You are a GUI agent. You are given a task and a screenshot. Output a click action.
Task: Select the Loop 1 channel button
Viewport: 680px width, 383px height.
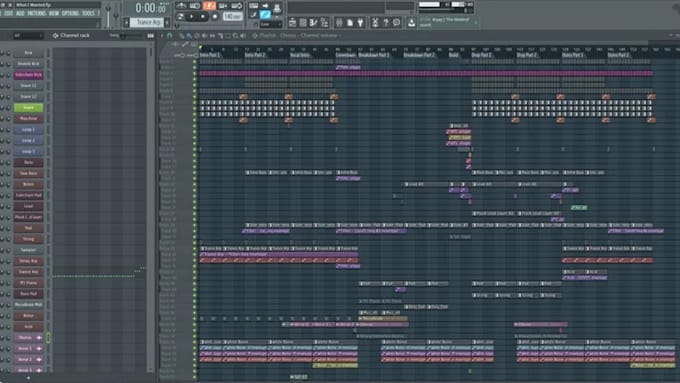point(28,130)
